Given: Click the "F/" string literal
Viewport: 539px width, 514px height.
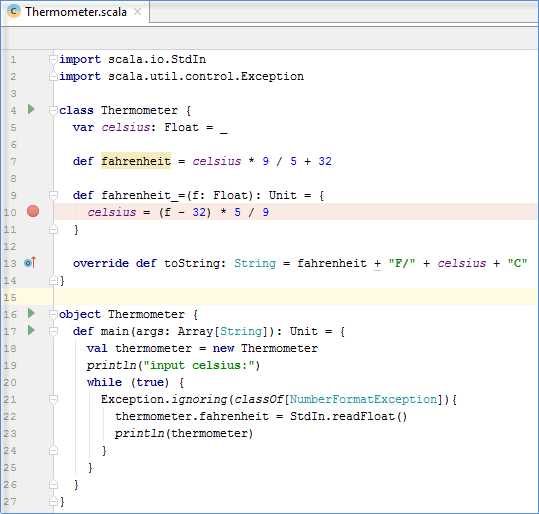Looking at the screenshot, I should [x=402, y=263].
